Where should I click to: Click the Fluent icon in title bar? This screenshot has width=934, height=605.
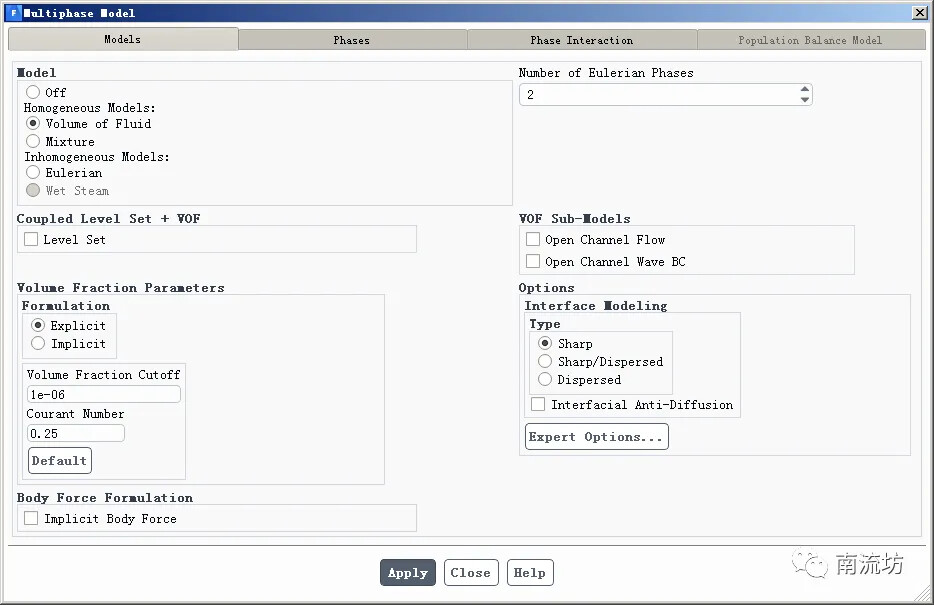click(13, 13)
